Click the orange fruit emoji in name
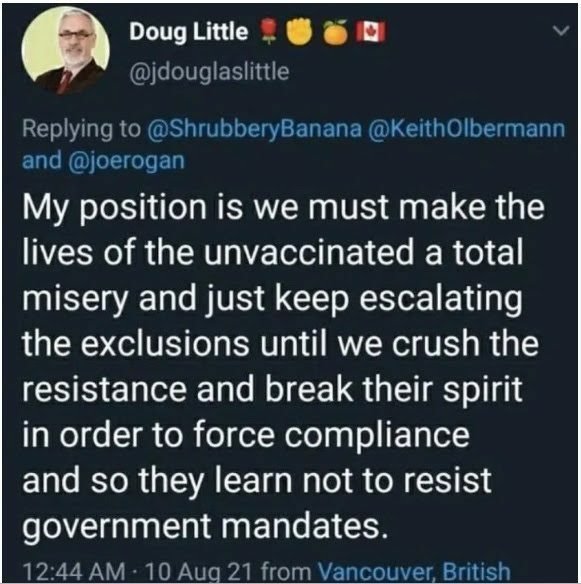Screen dimensions: 581x584 point(334,32)
